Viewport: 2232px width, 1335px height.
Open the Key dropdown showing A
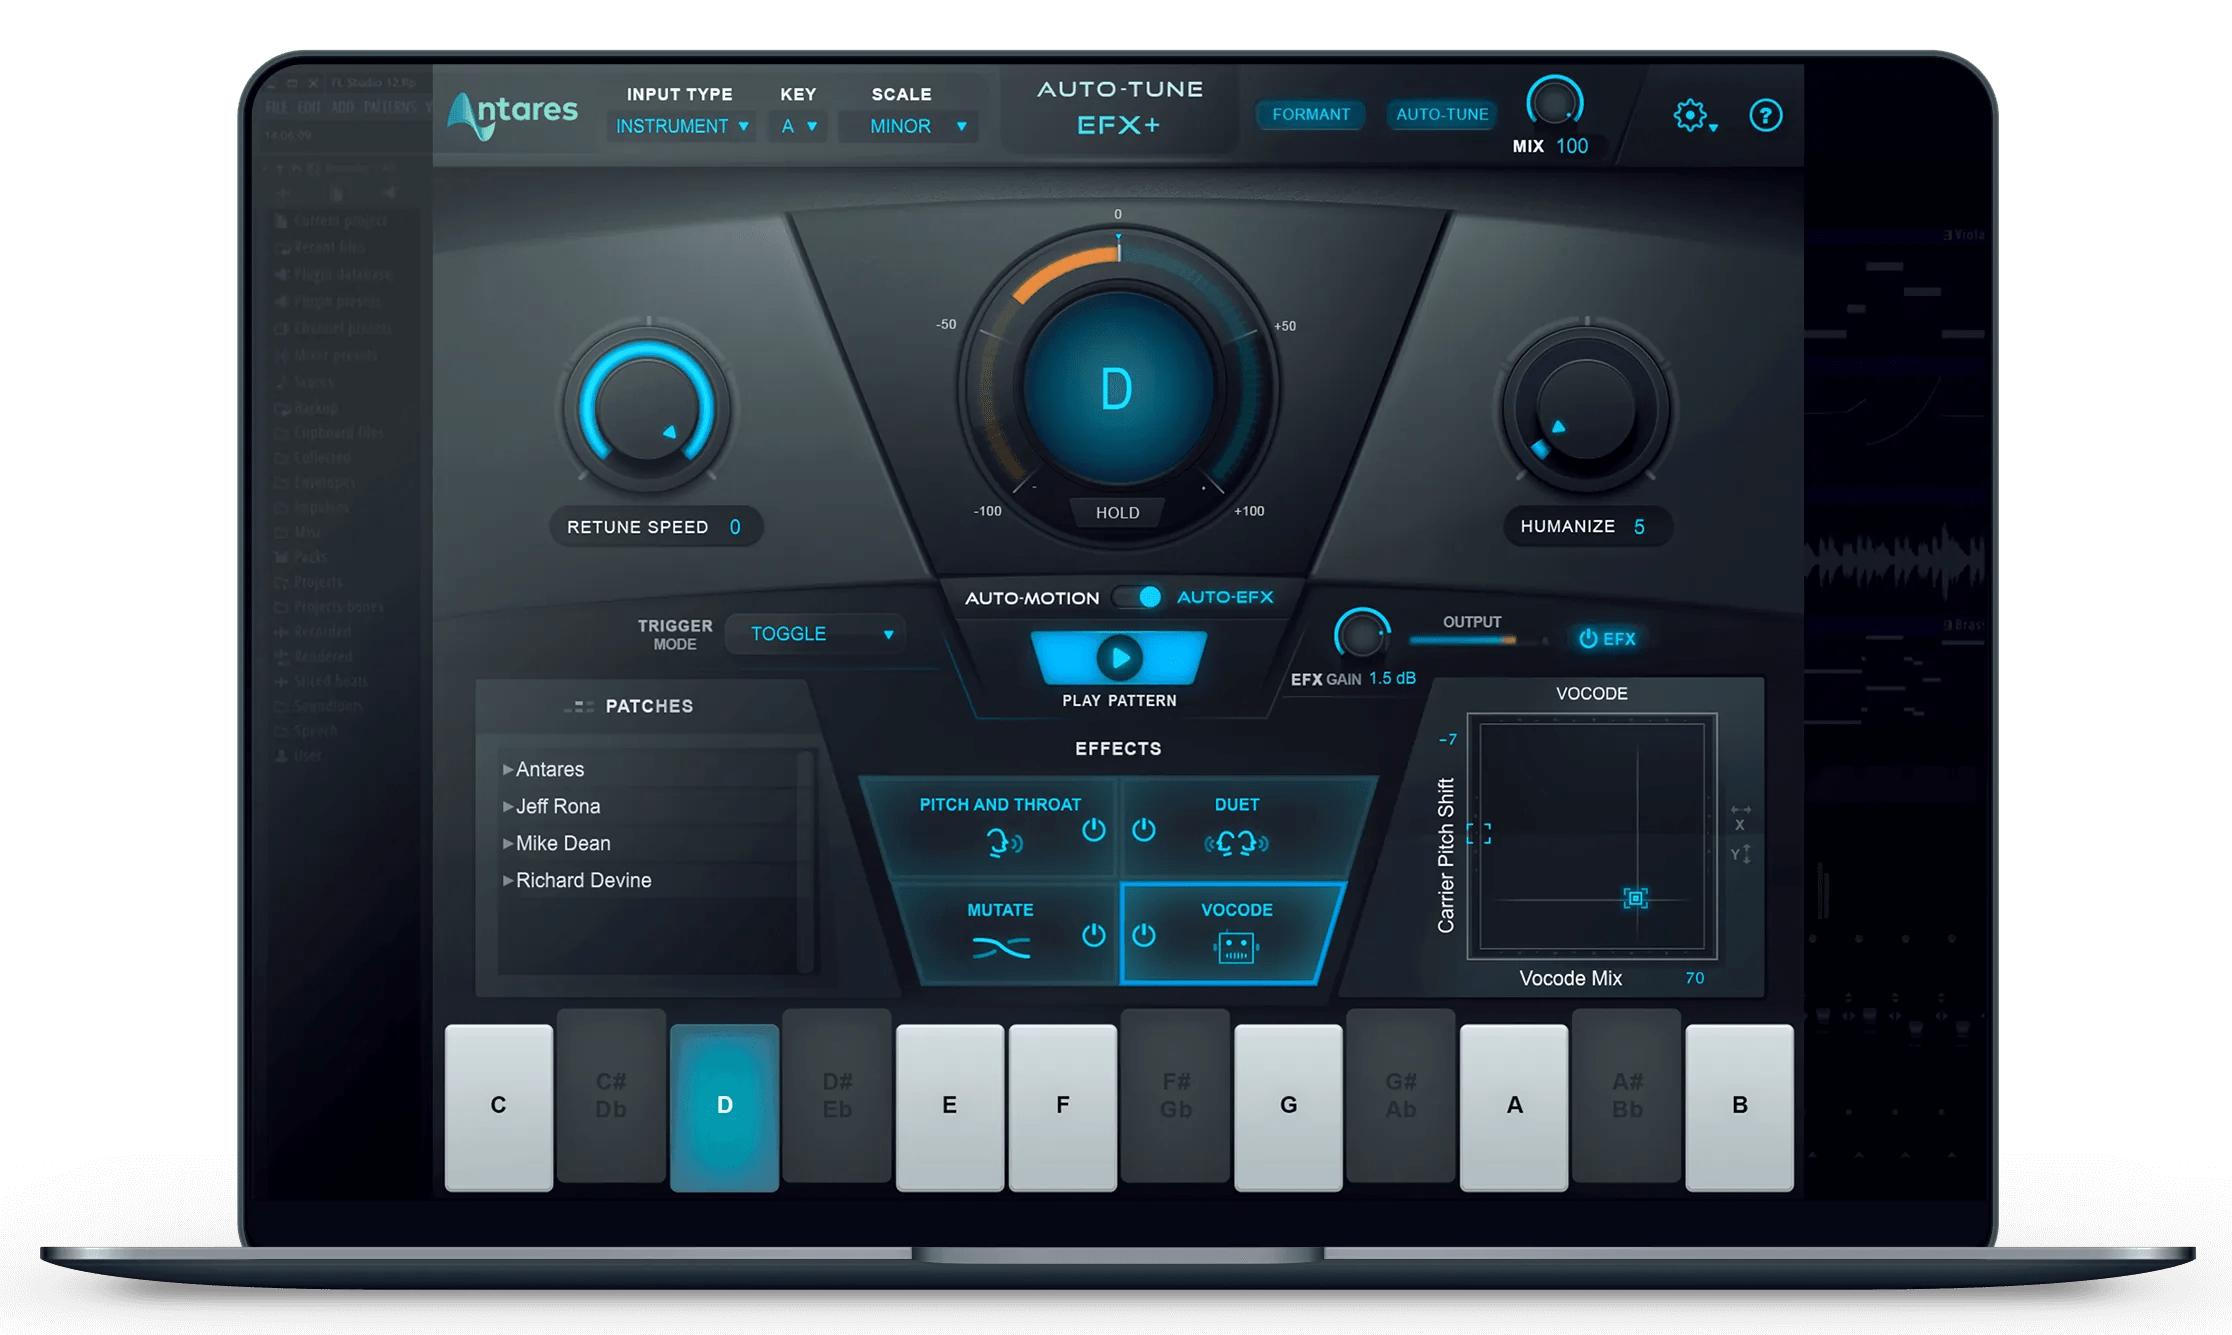coord(798,126)
